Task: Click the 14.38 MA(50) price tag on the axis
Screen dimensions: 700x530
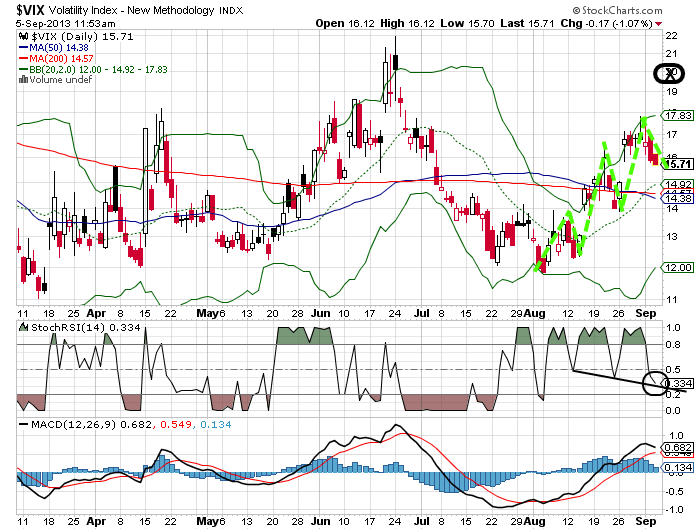Action: point(678,198)
